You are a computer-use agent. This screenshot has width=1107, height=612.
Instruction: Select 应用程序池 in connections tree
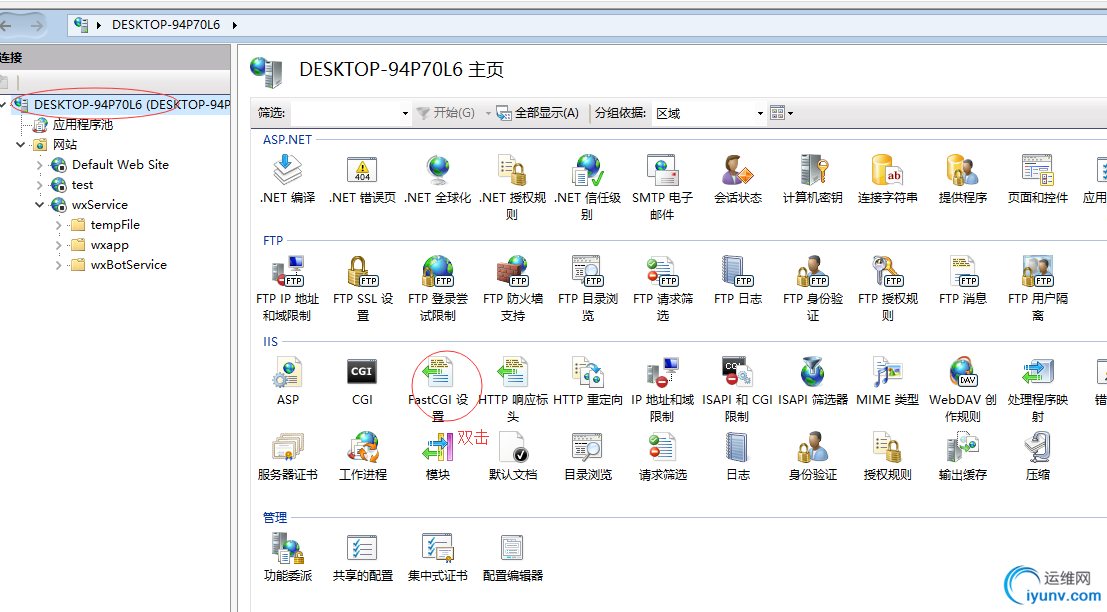tap(83, 125)
